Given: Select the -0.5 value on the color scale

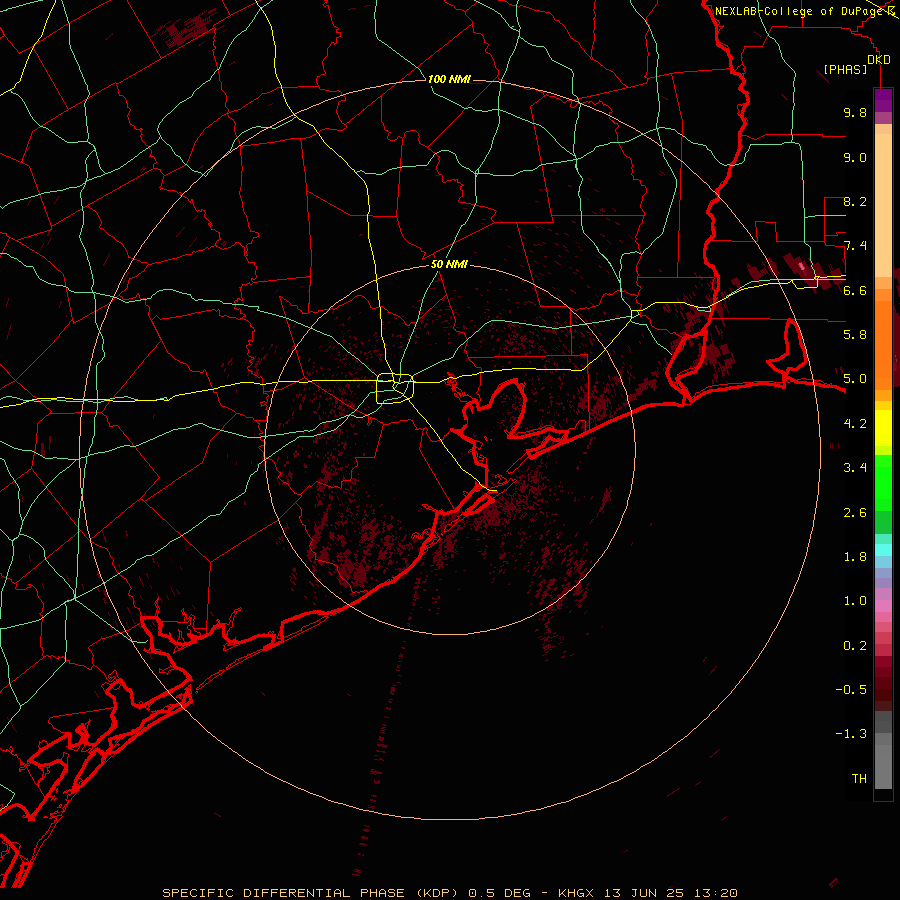Looking at the screenshot, I should coord(851,690).
